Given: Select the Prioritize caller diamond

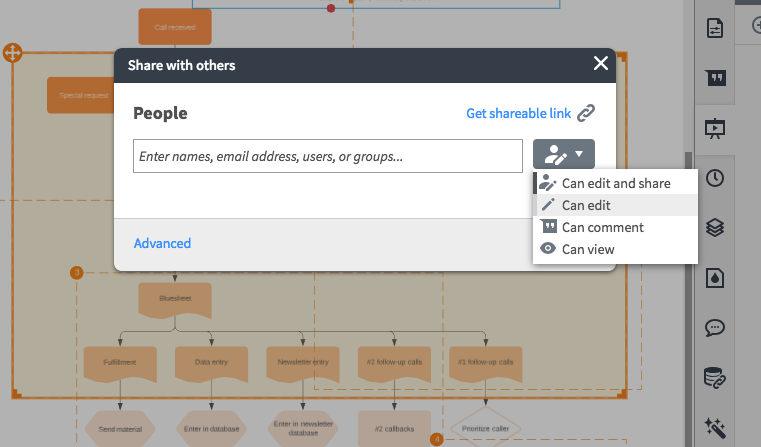Looking at the screenshot, I should (485, 428).
